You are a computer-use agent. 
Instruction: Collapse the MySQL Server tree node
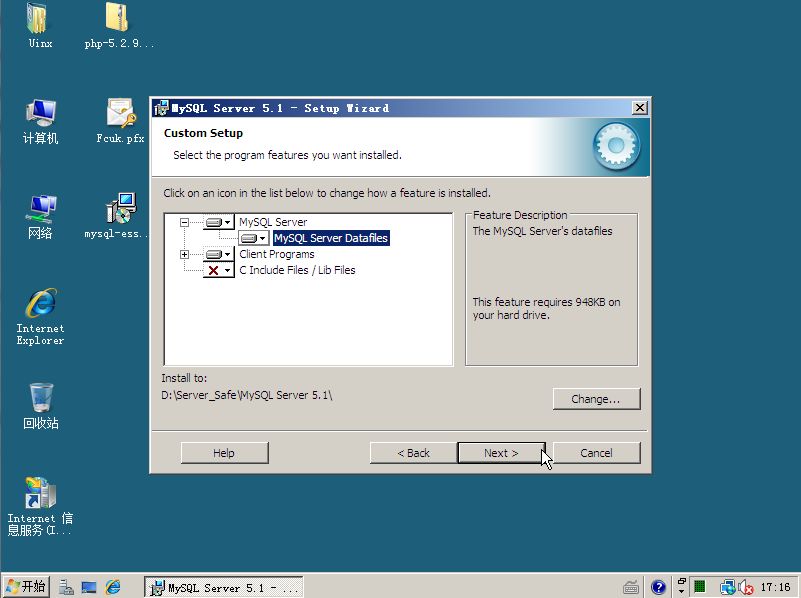[x=184, y=222]
